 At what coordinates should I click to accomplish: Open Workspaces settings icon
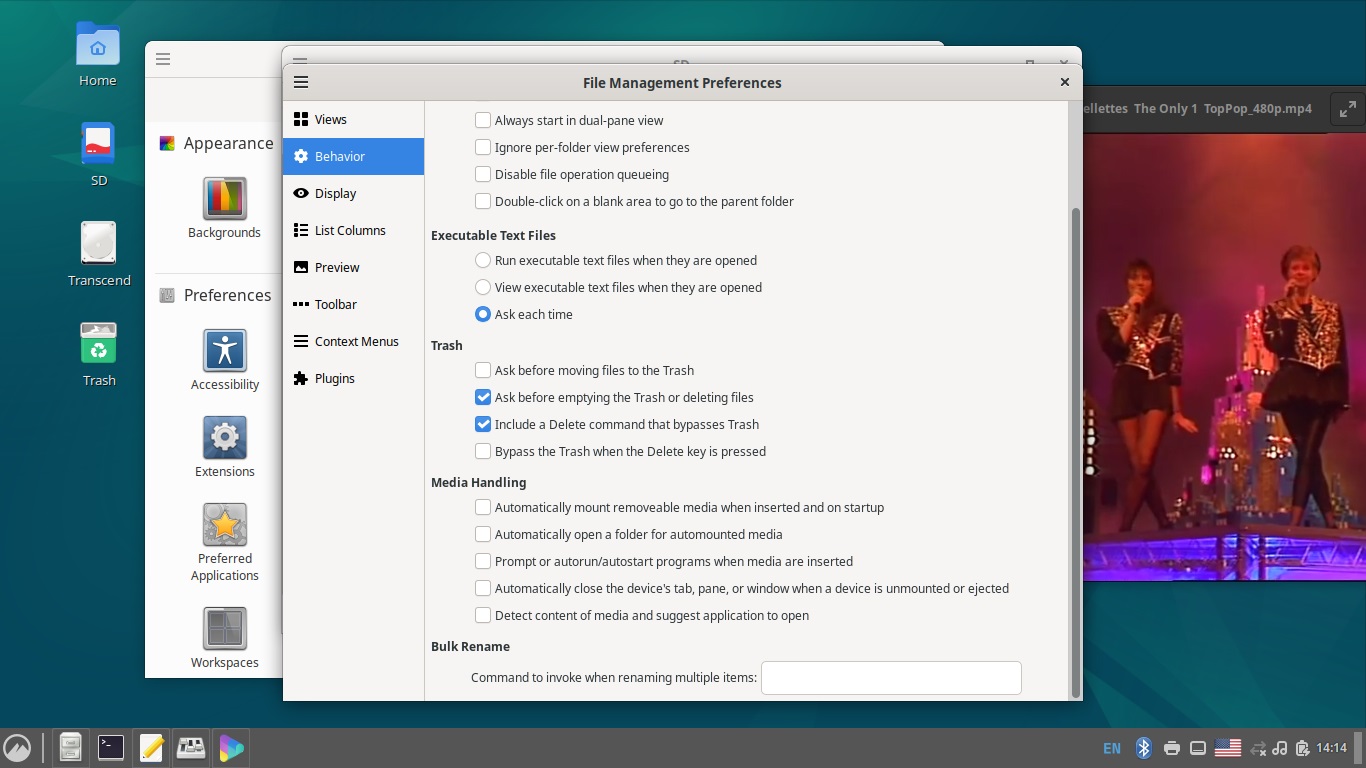(225, 637)
